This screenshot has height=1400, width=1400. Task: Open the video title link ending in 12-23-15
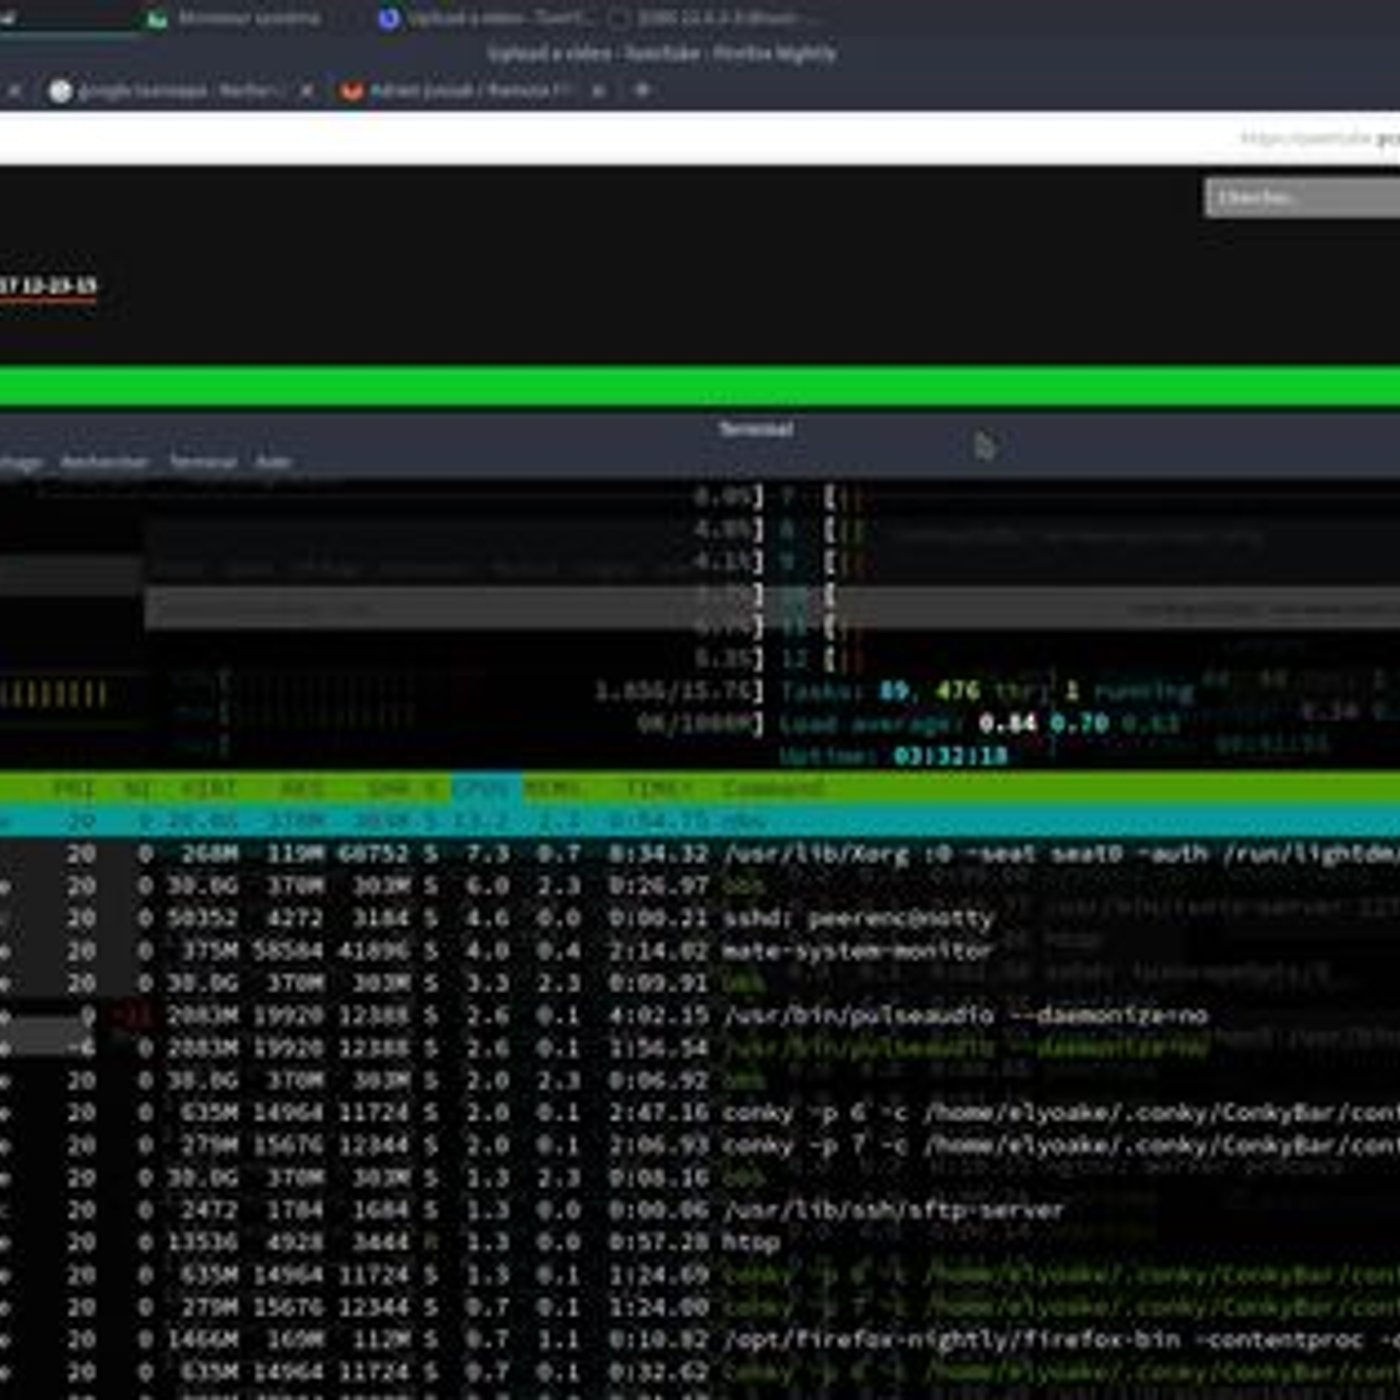coord(48,286)
